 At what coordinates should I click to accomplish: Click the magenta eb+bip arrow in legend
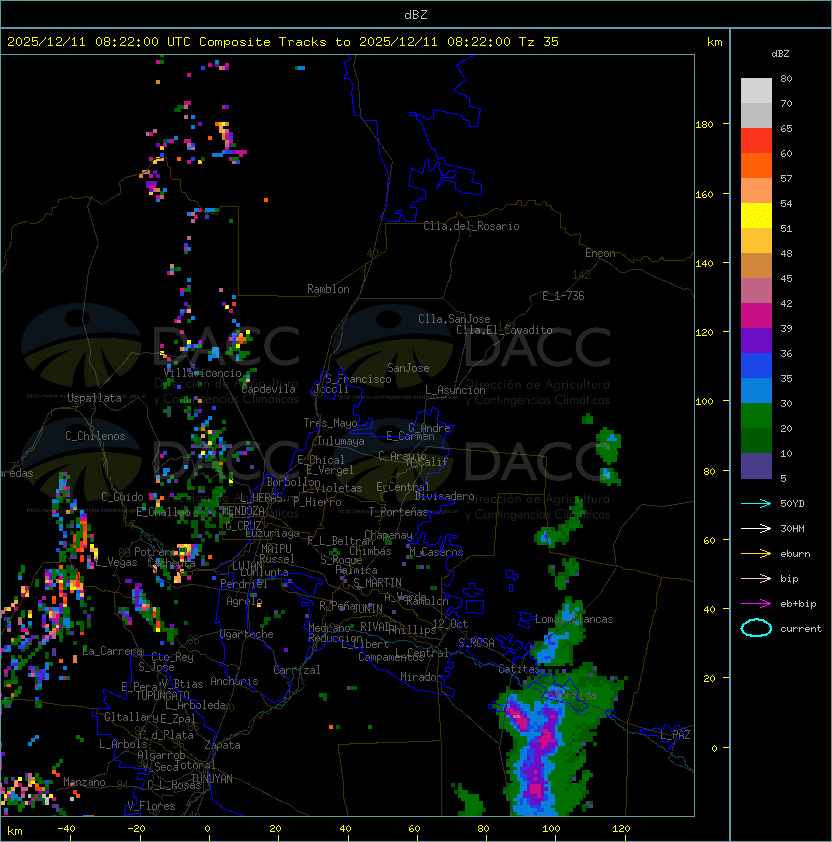(x=756, y=604)
